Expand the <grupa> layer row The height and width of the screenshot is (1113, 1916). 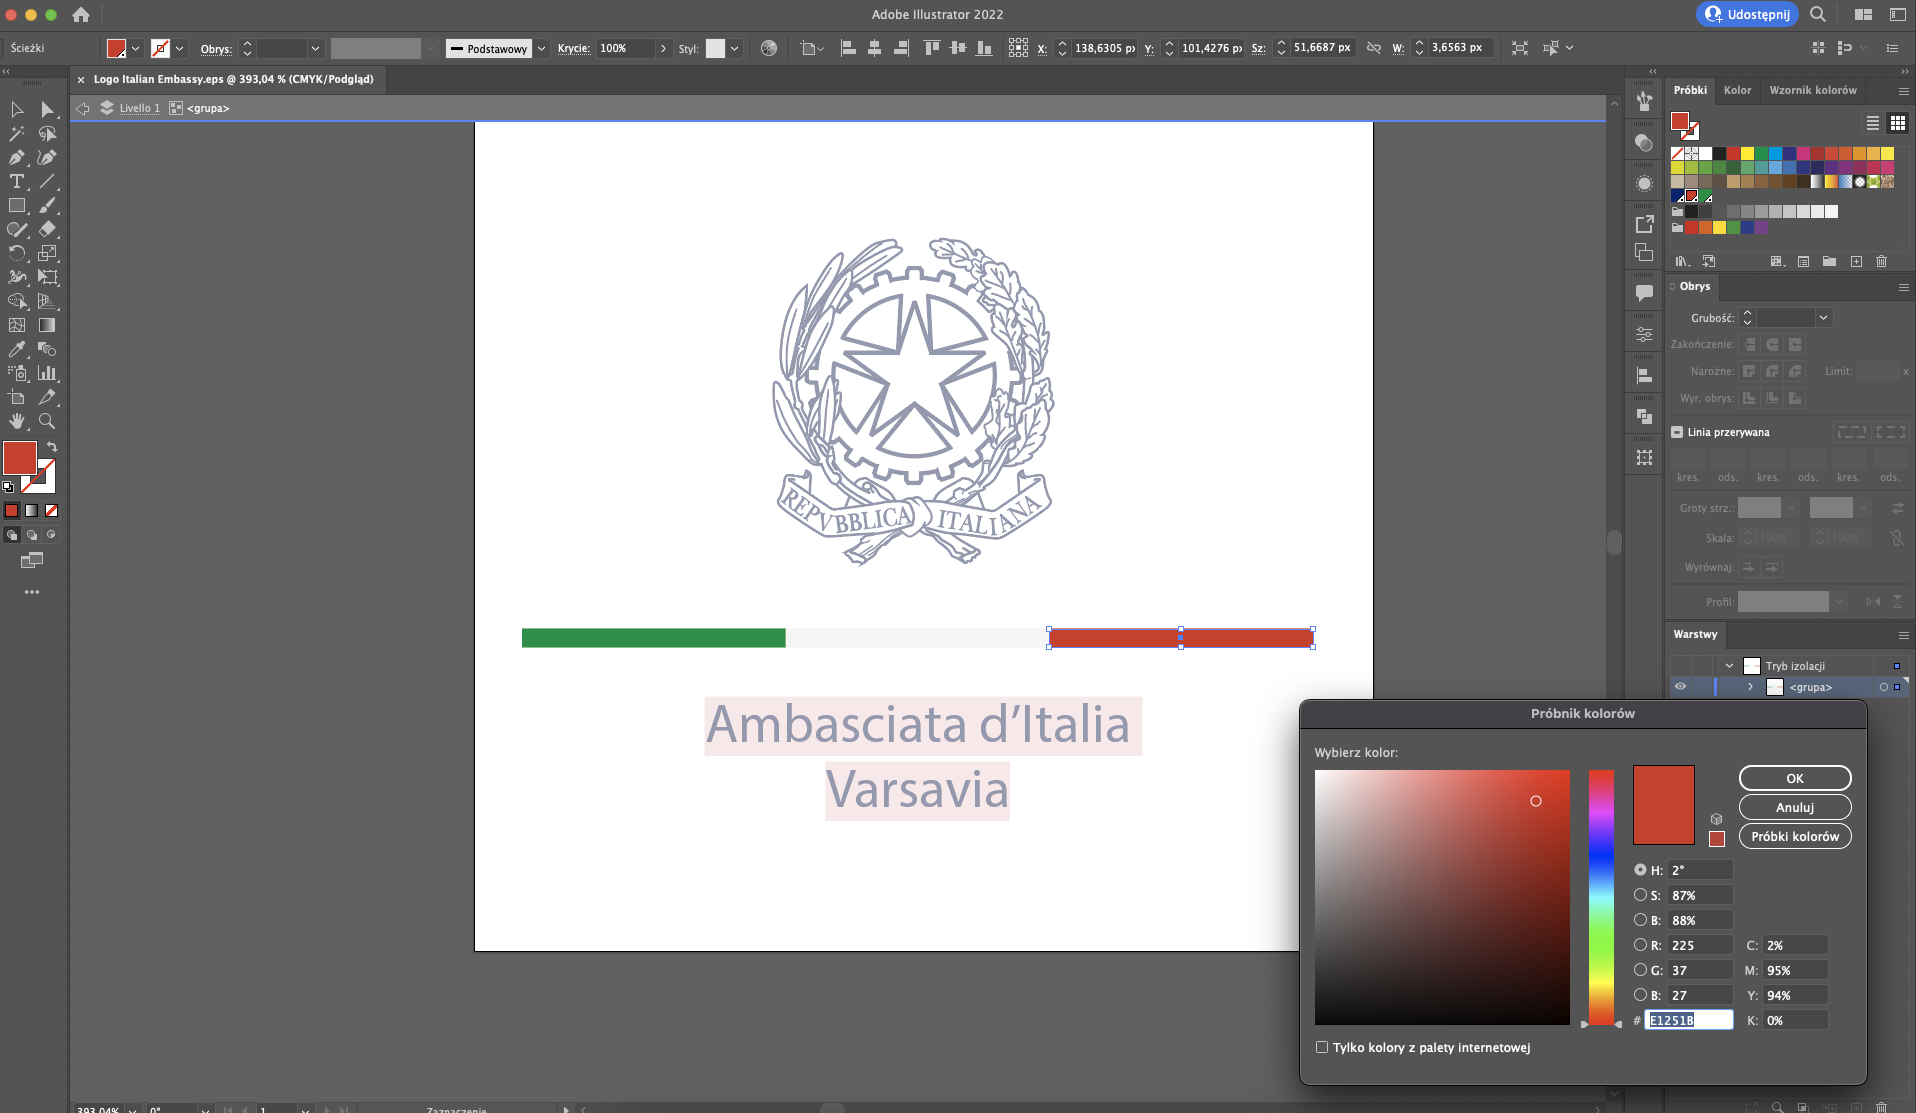tap(1750, 687)
